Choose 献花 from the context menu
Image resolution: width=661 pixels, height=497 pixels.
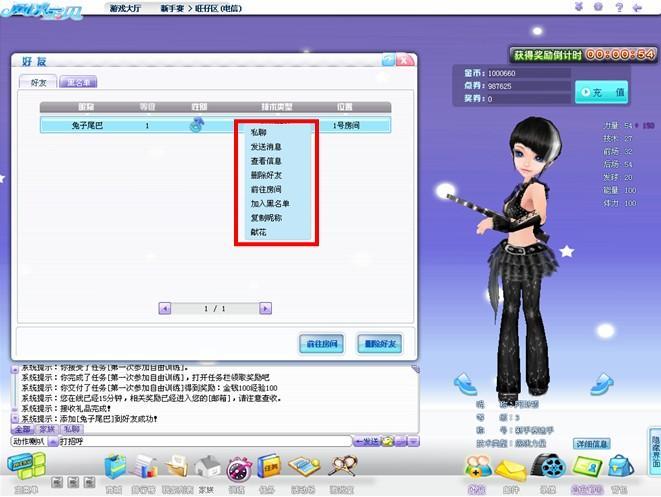258,232
